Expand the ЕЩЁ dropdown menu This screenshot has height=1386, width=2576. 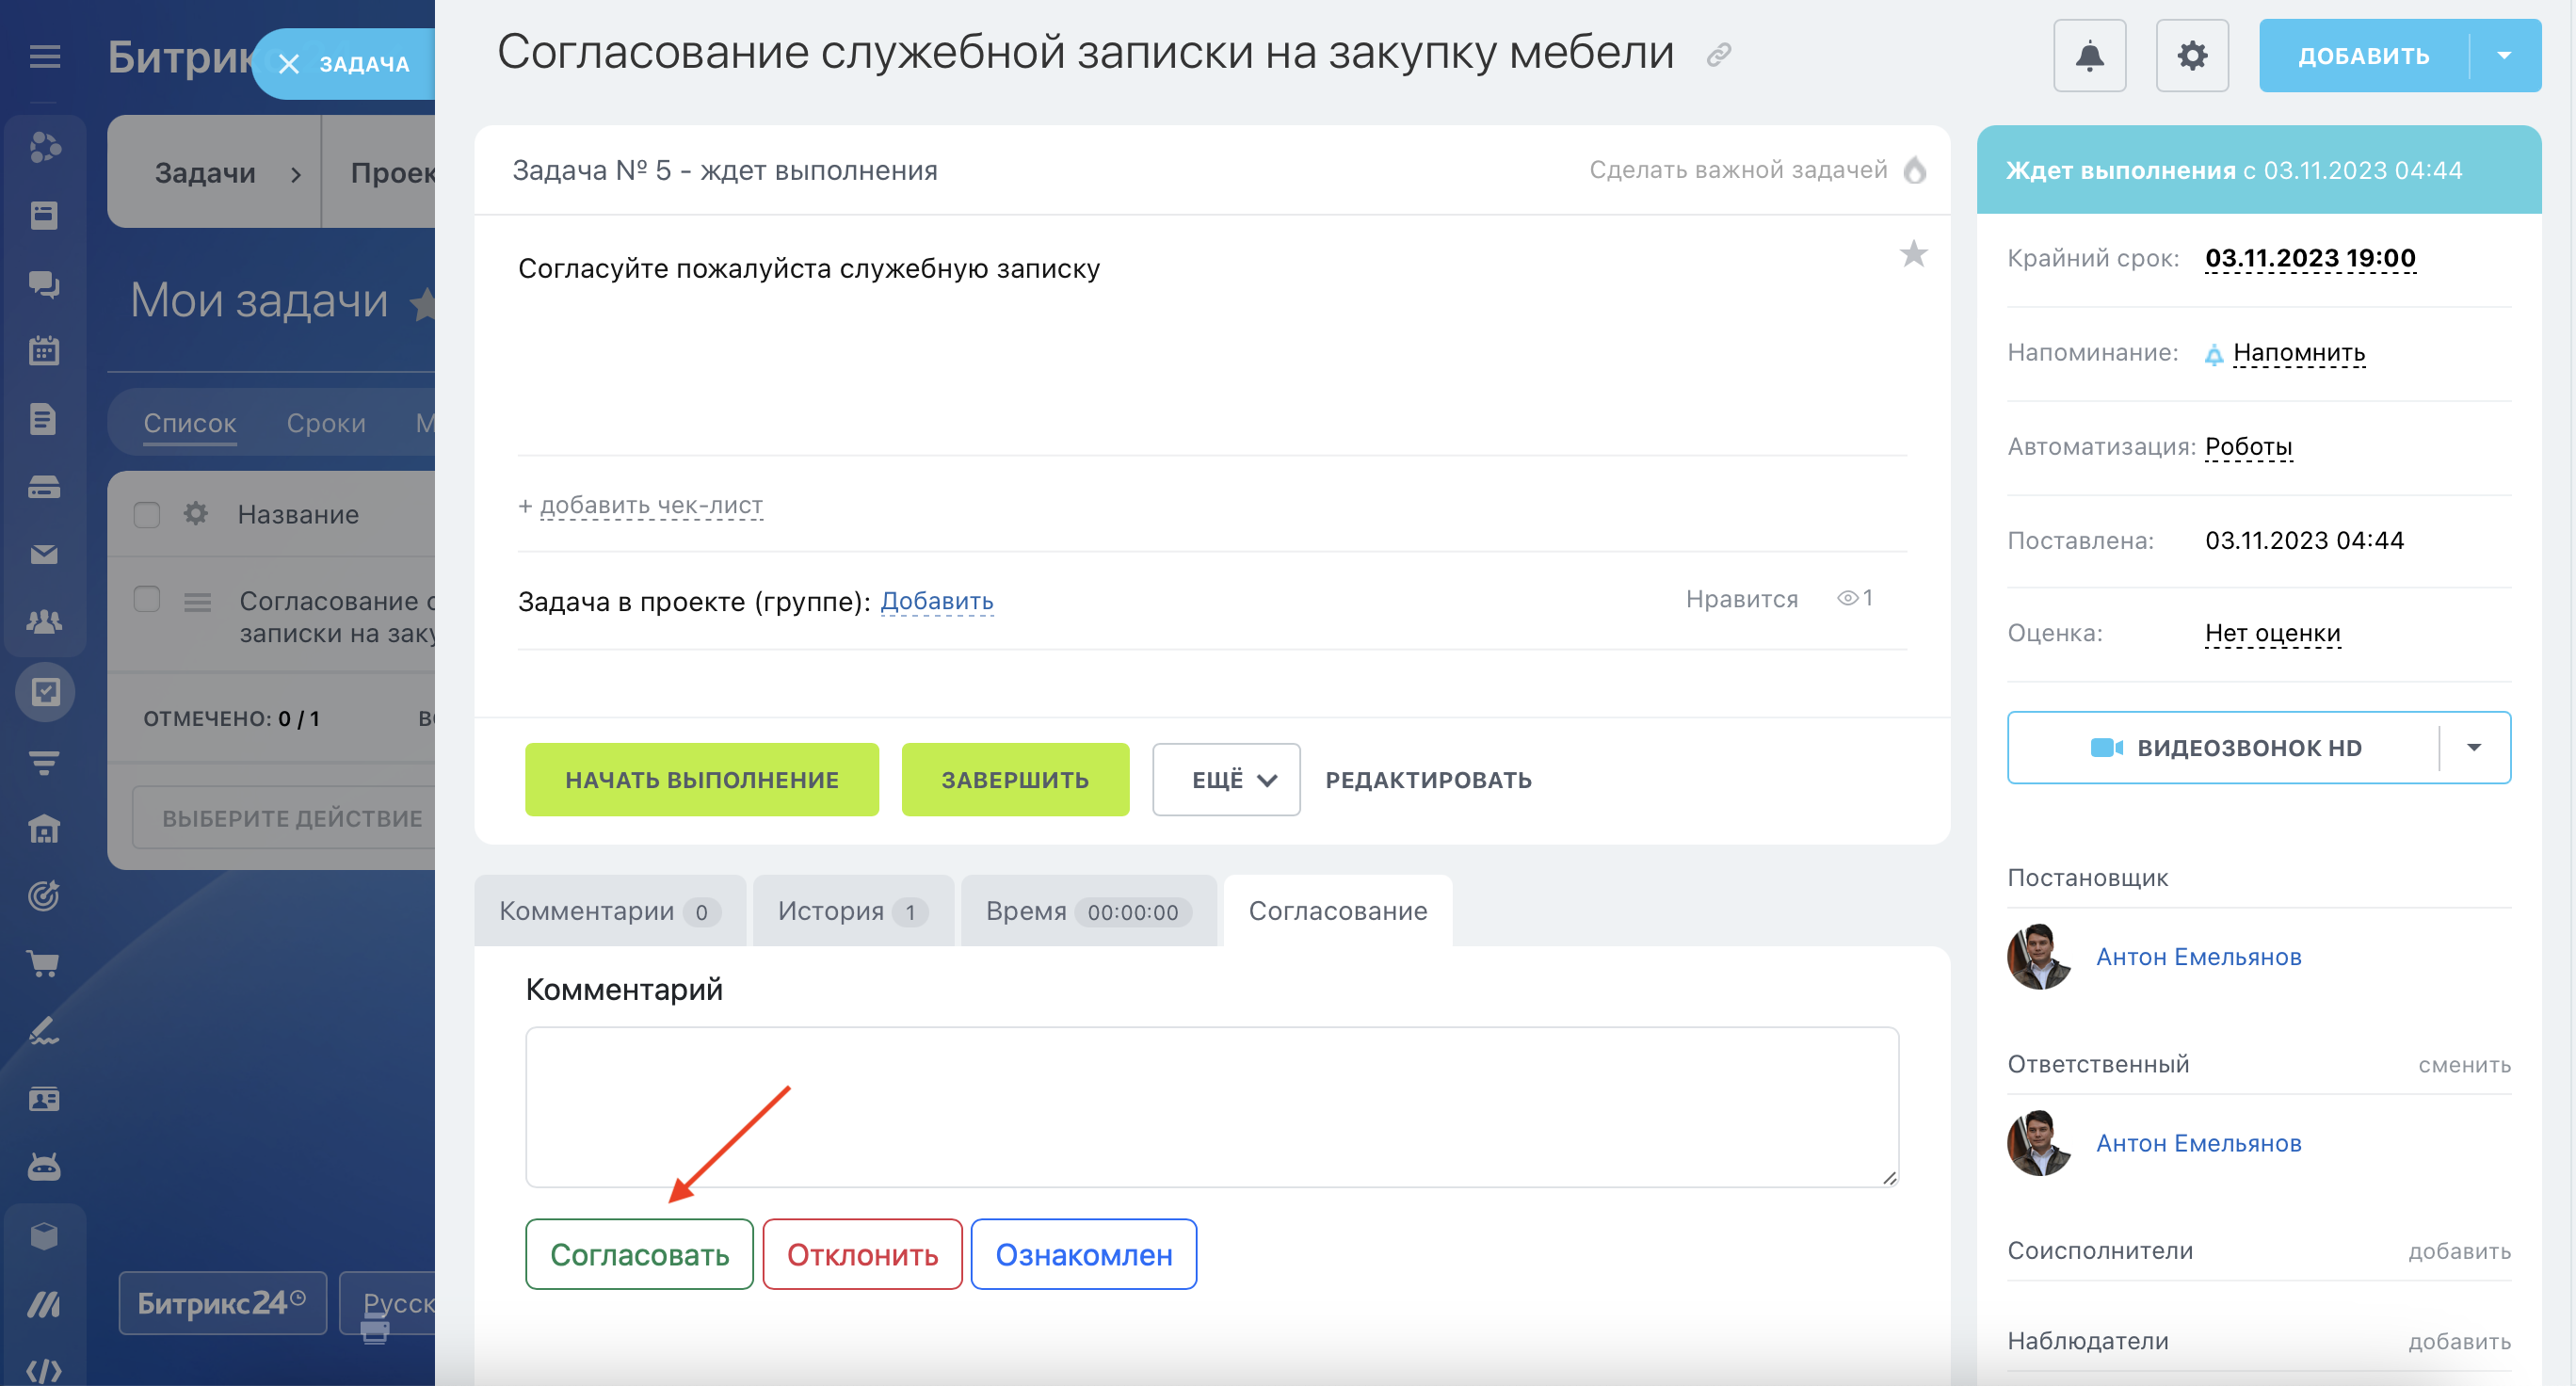(1225, 780)
